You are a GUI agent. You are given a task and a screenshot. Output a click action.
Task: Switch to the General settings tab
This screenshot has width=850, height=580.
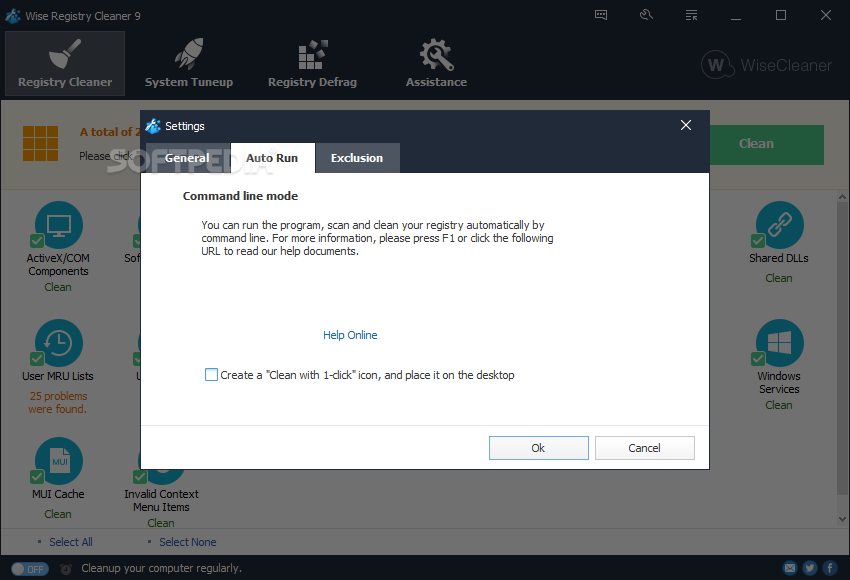pyautogui.click(x=187, y=158)
